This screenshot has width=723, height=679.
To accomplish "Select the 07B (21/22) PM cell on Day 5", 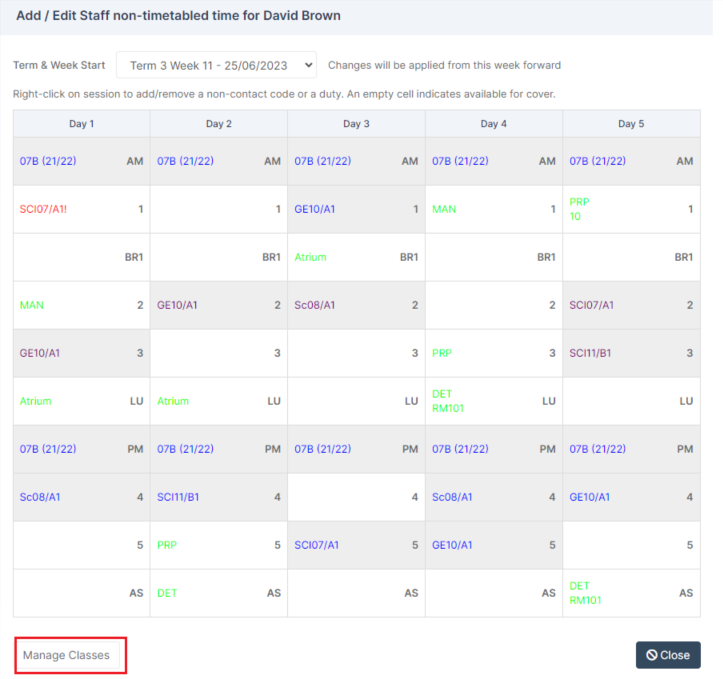I will click(x=631, y=449).
